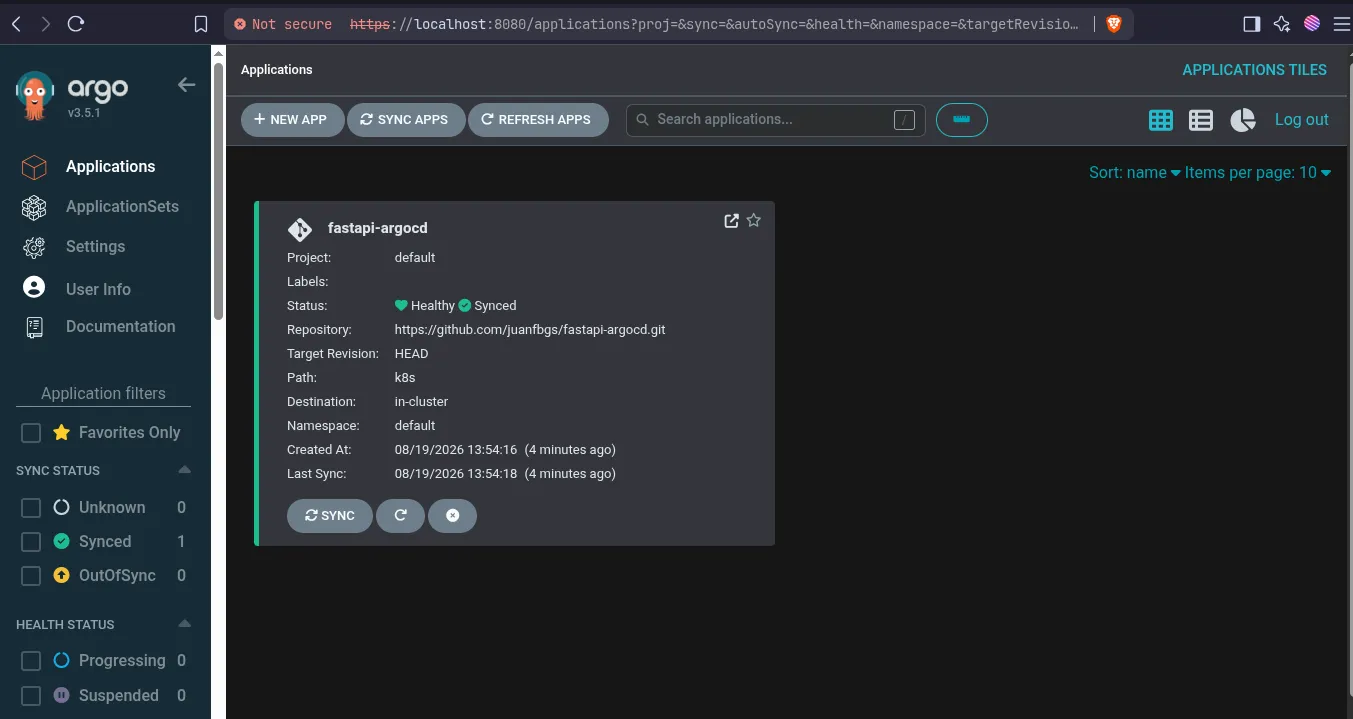This screenshot has height=719, width=1353.
Task: Open the browser hamburger menu
Action: click(1341, 24)
